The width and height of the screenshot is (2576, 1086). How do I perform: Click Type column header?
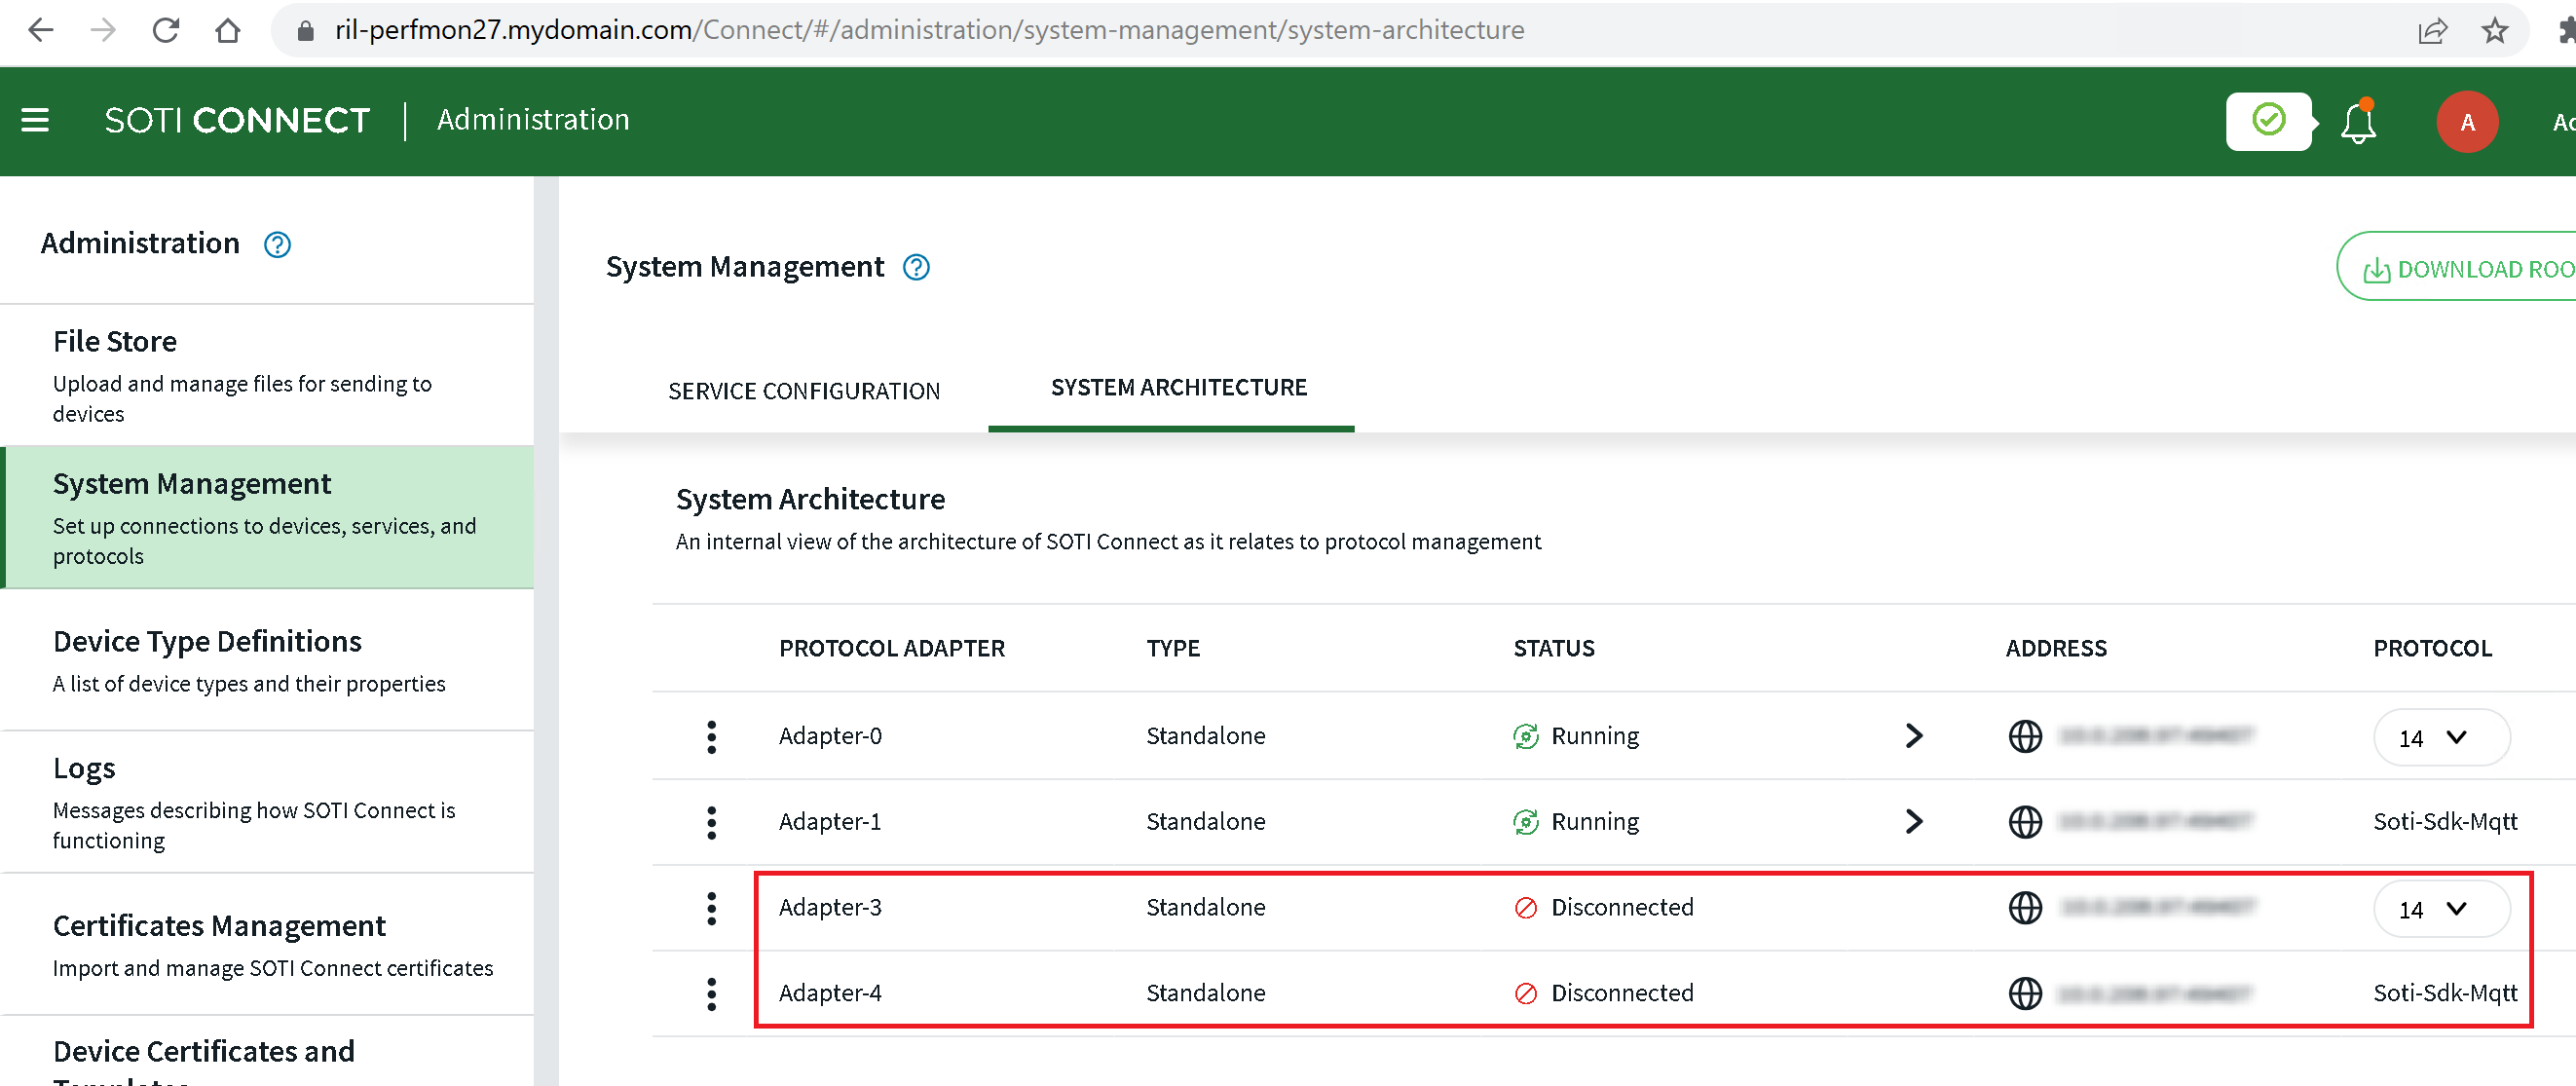tap(1172, 649)
